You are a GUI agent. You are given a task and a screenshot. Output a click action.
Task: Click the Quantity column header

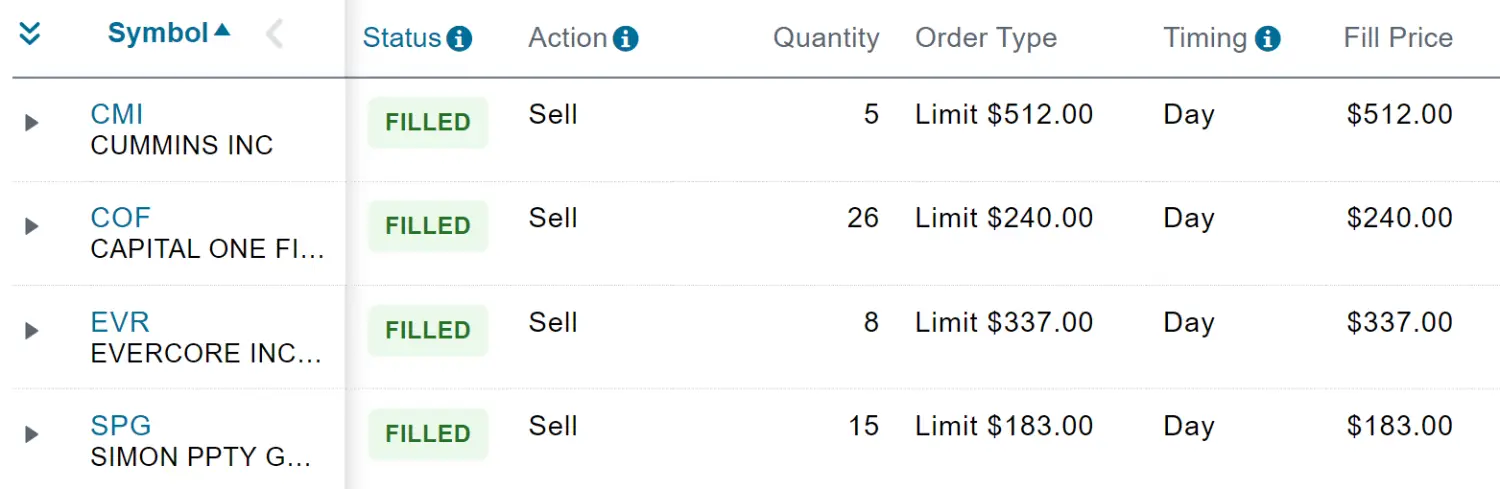[826, 38]
